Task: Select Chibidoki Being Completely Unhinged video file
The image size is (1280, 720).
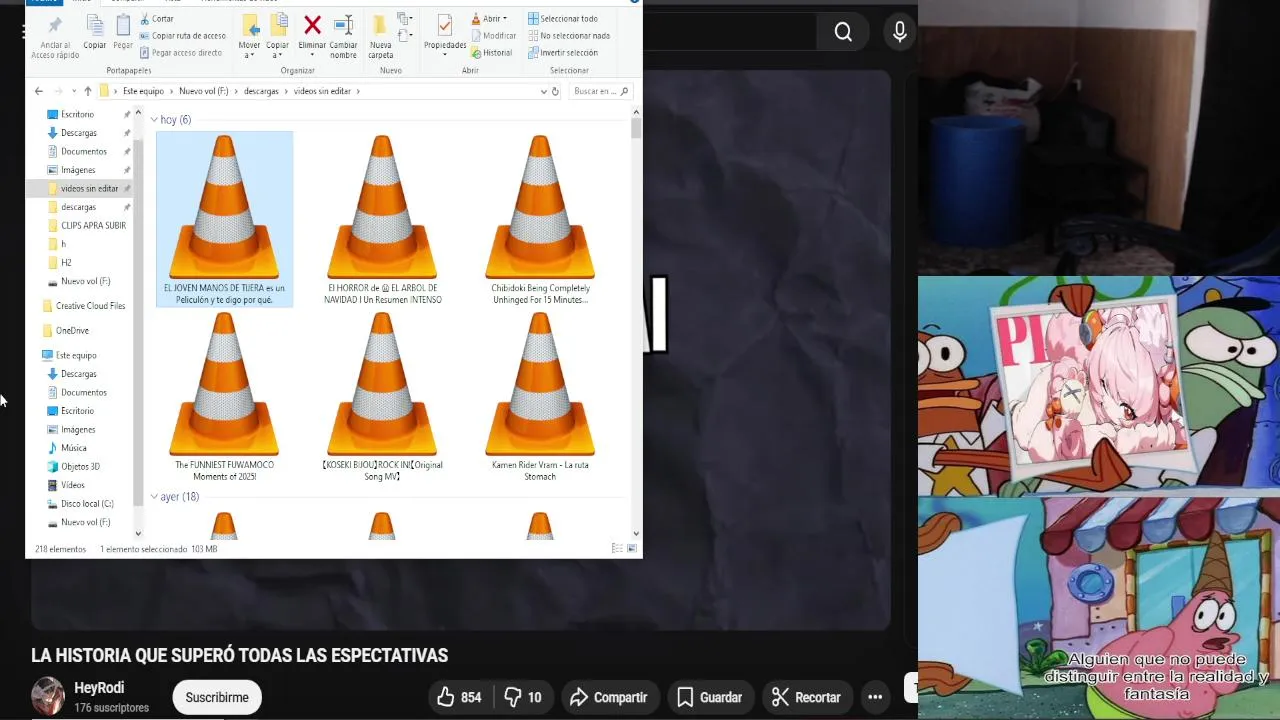Action: tap(540, 219)
